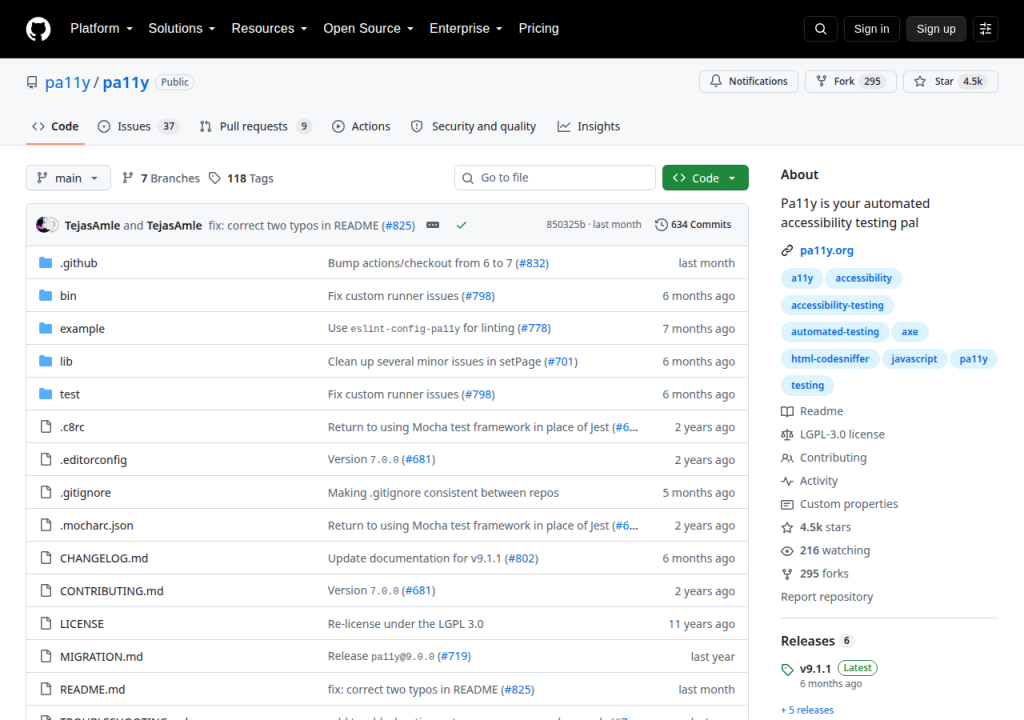Star the pa11y repository
The image size is (1024, 720).
pos(950,81)
